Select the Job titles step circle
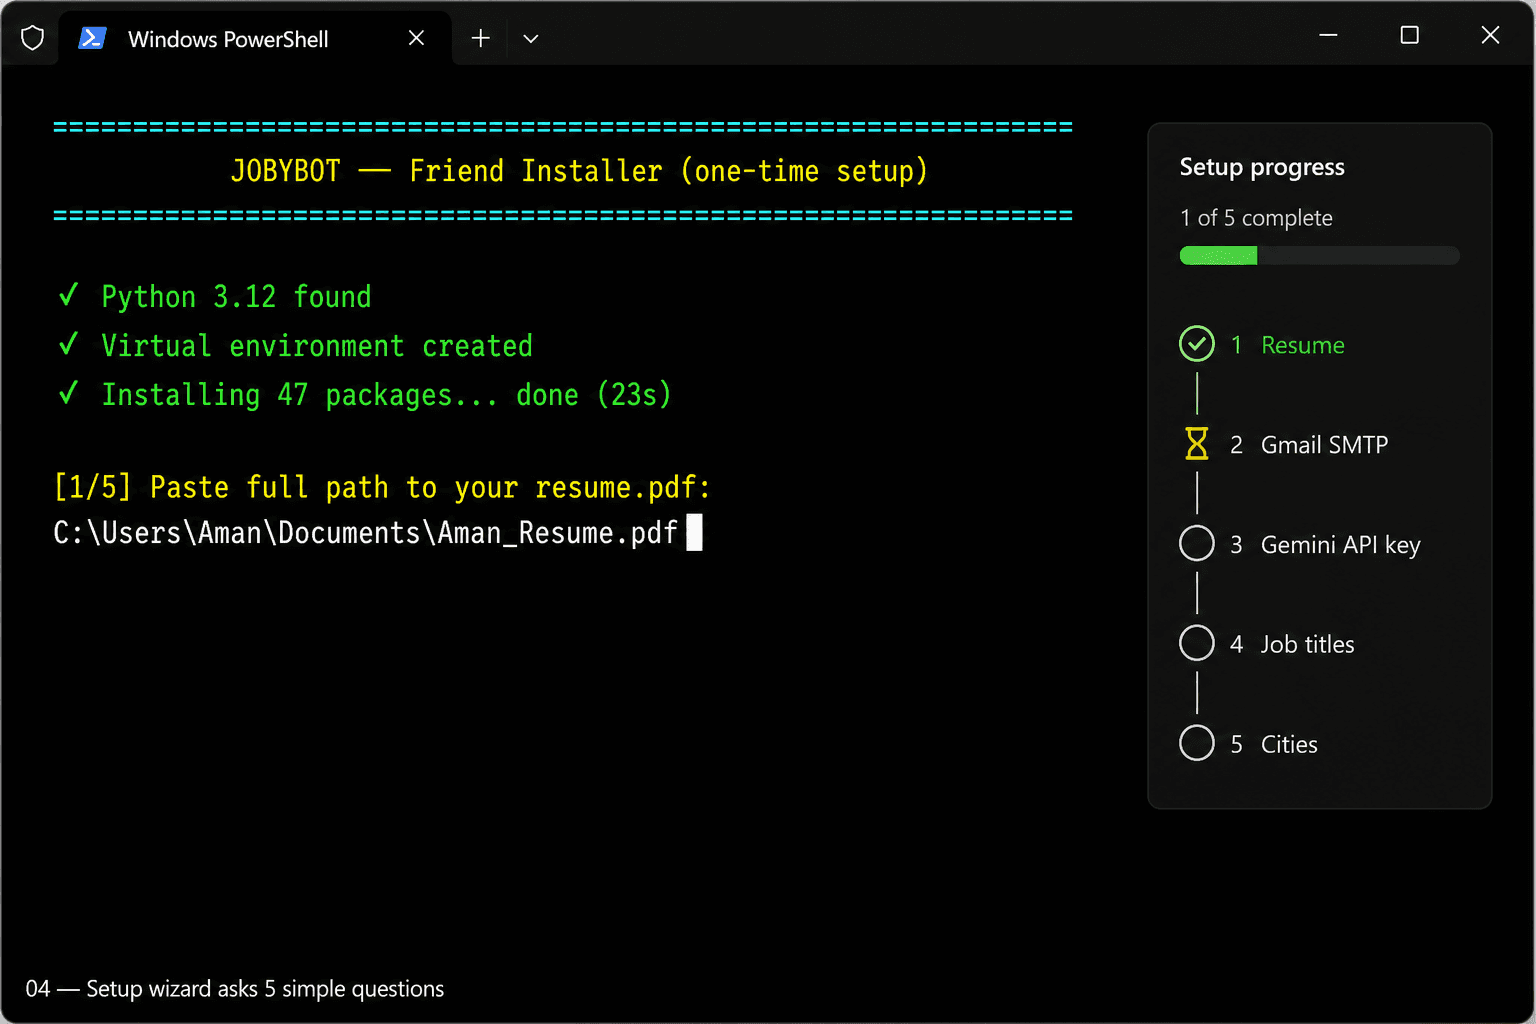 point(1197,644)
